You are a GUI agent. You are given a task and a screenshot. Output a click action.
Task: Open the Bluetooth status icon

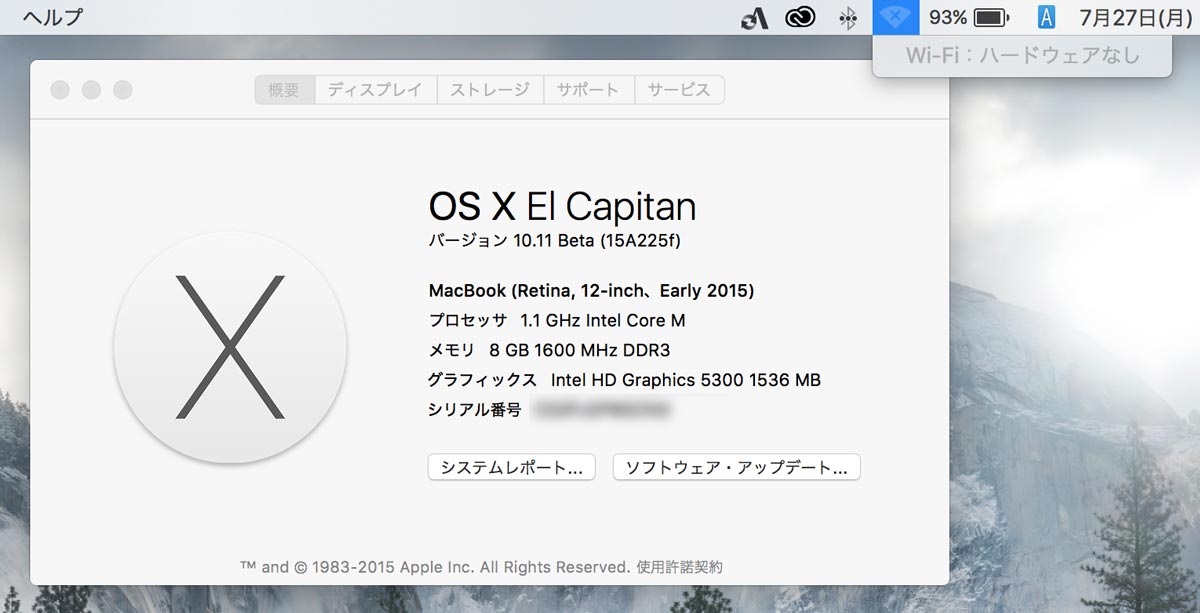pos(848,17)
